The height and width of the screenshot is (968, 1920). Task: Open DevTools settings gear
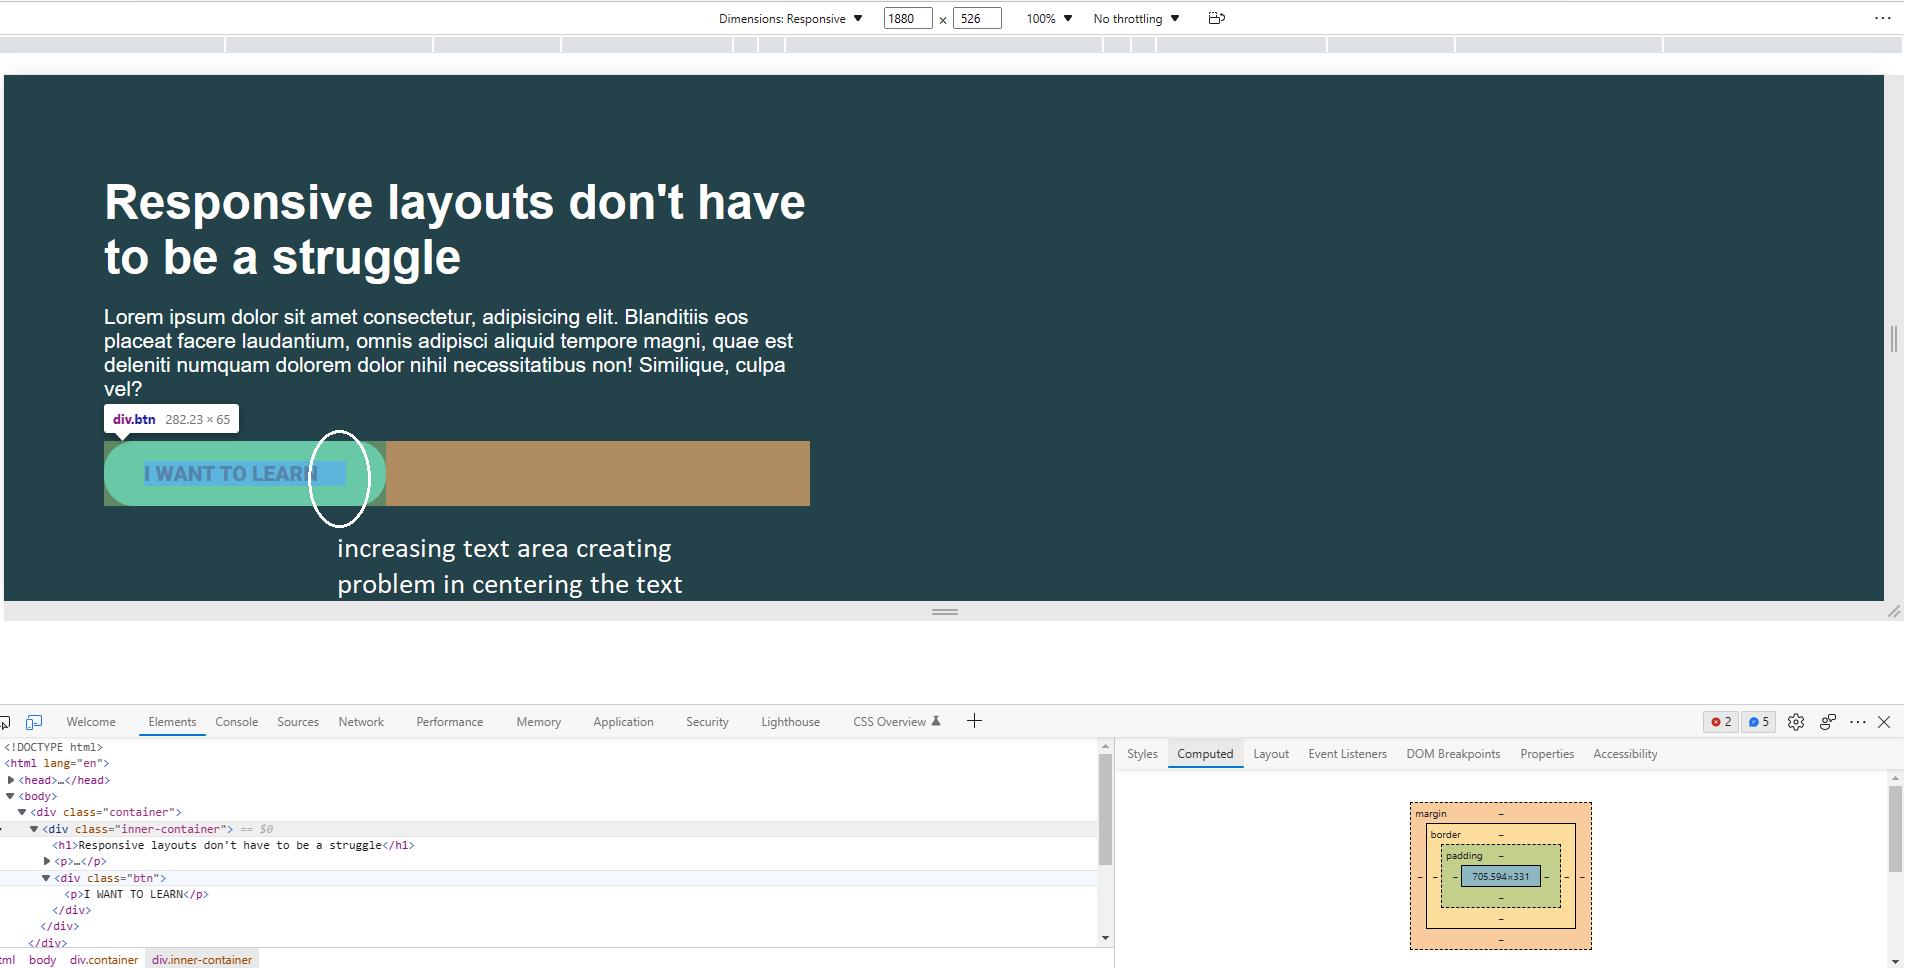(x=1796, y=722)
